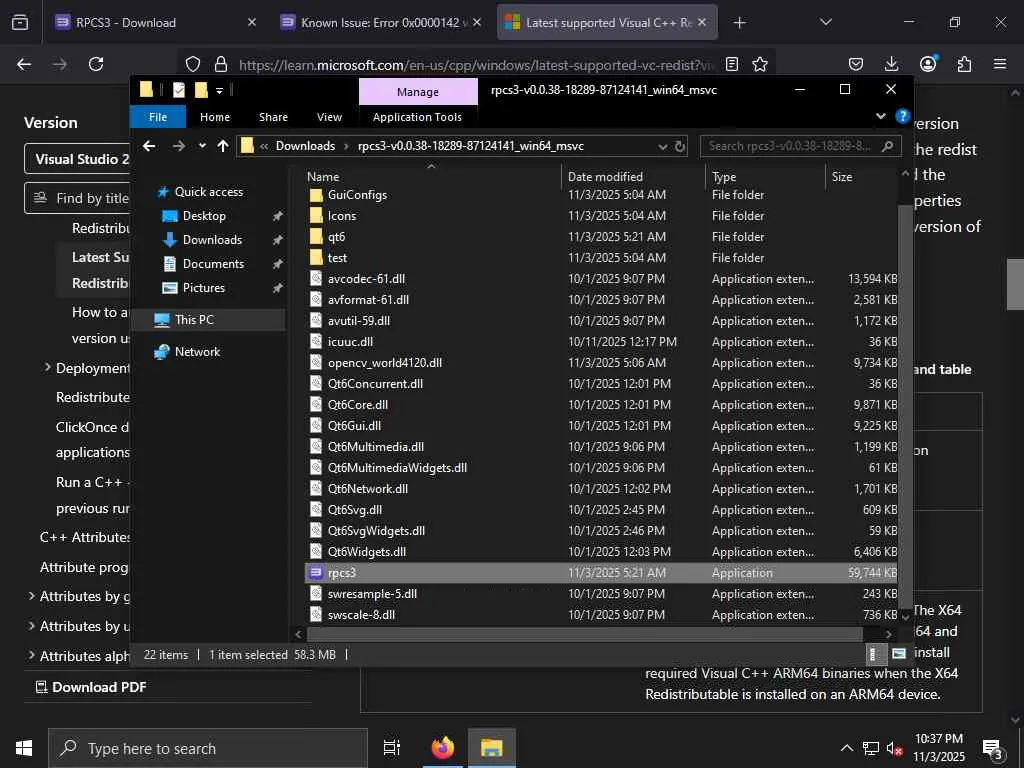Open Firefox downloads panel
Image resolution: width=1024 pixels, height=768 pixels.
coord(891,64)
